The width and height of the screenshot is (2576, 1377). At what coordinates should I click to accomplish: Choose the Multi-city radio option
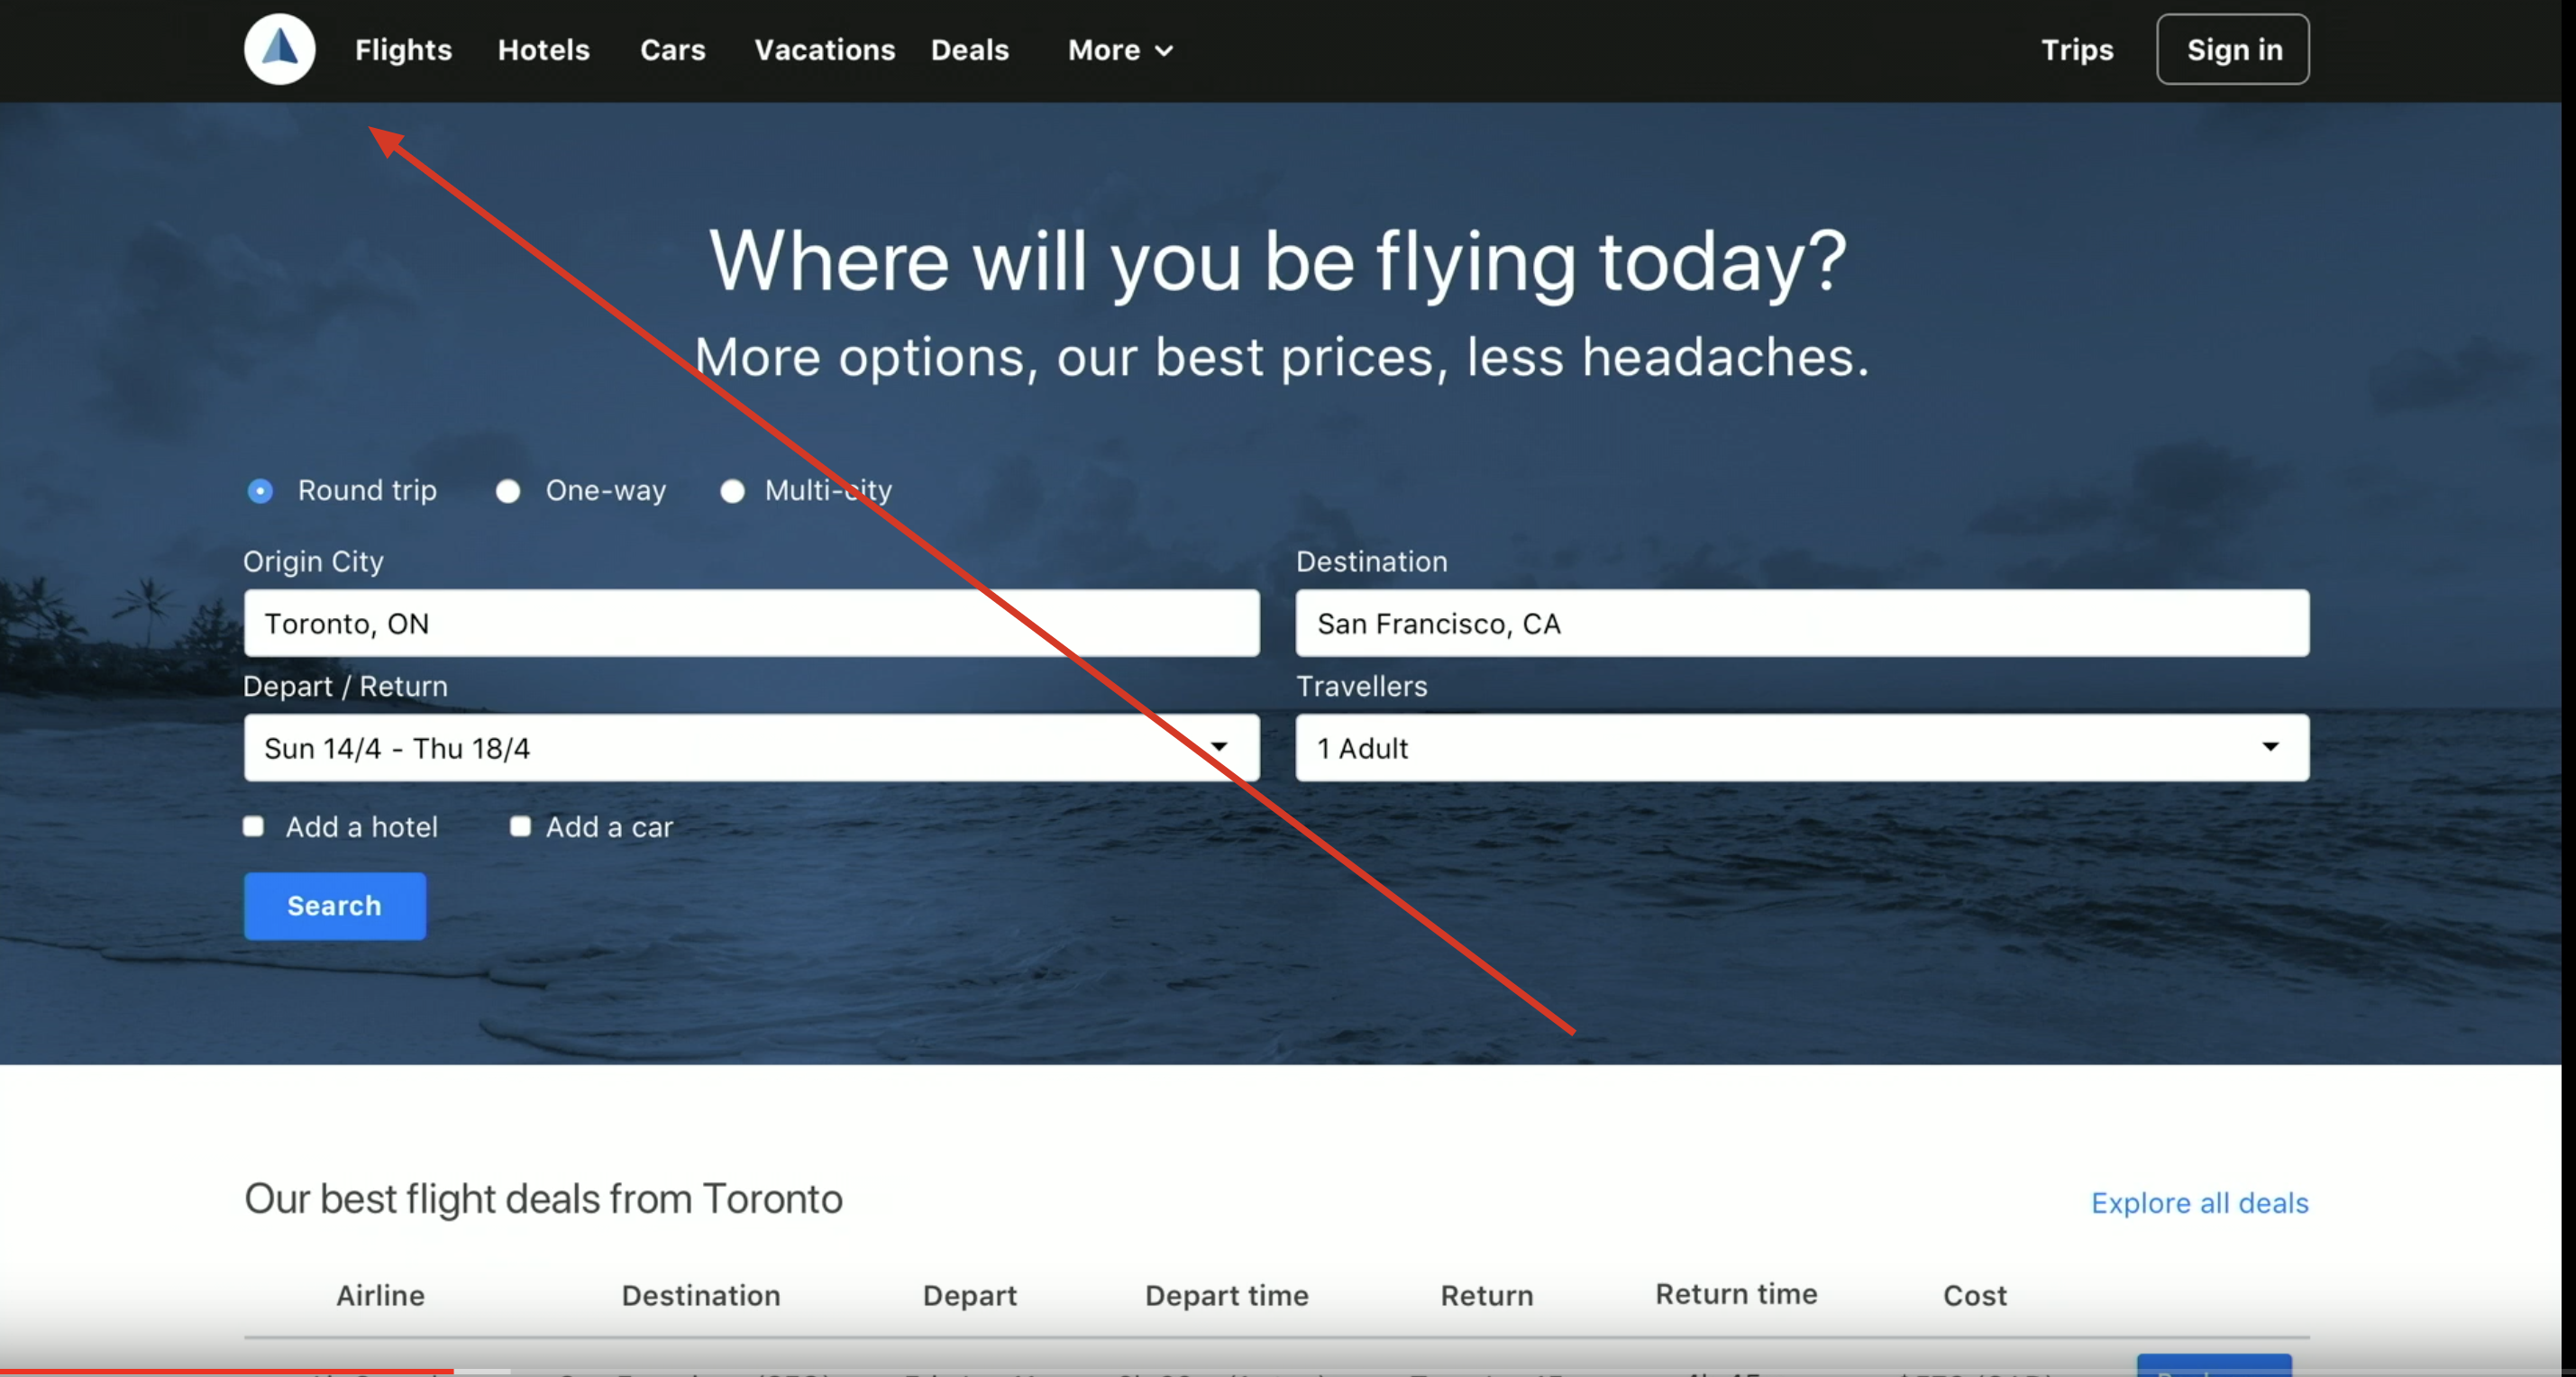732,491
